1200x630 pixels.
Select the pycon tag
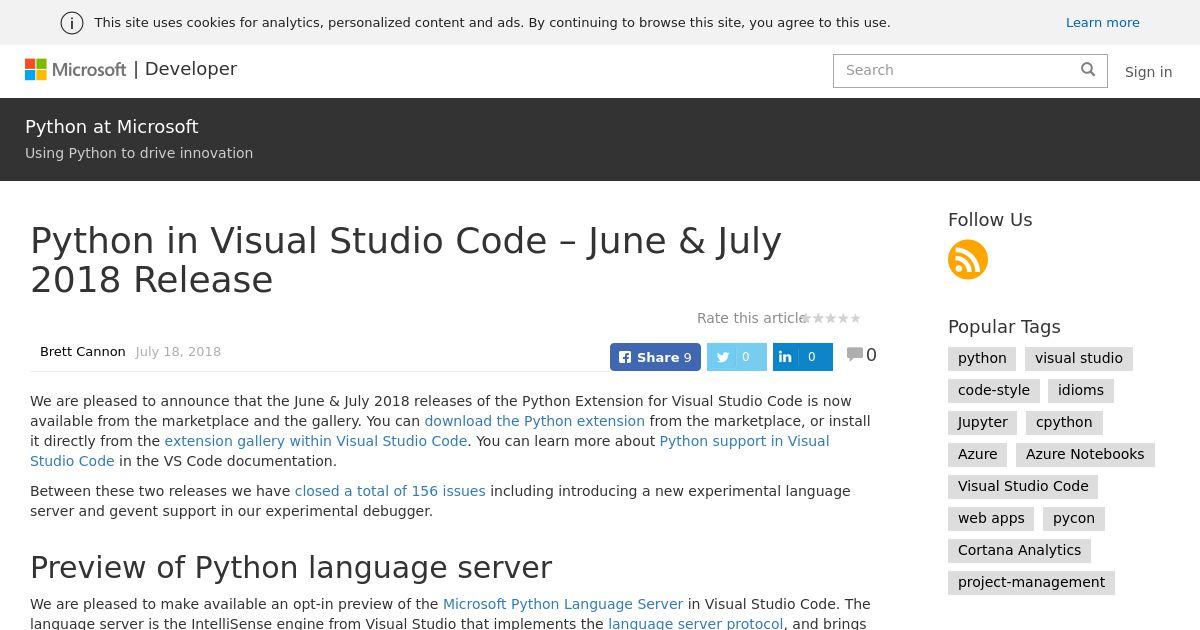click(1074, 519)
